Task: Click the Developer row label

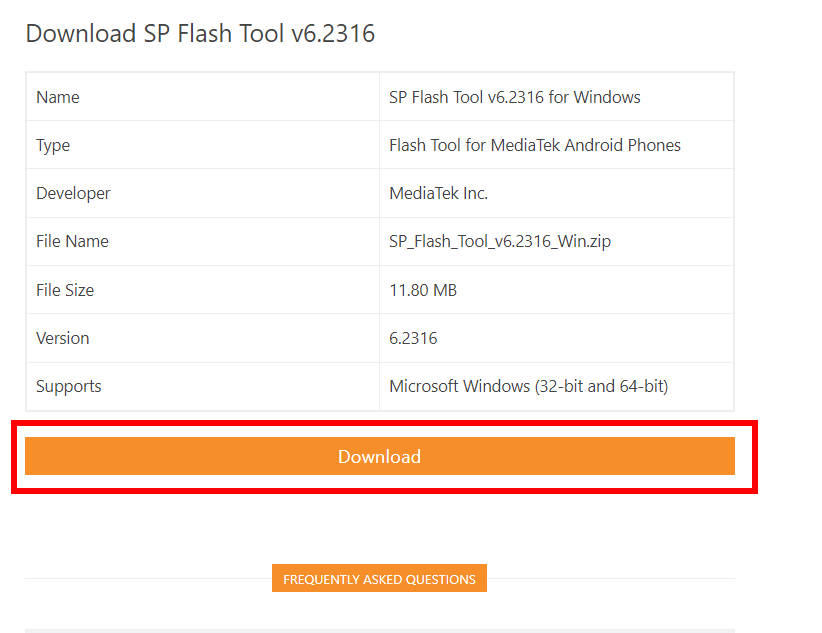Action: tap(73, 194)
